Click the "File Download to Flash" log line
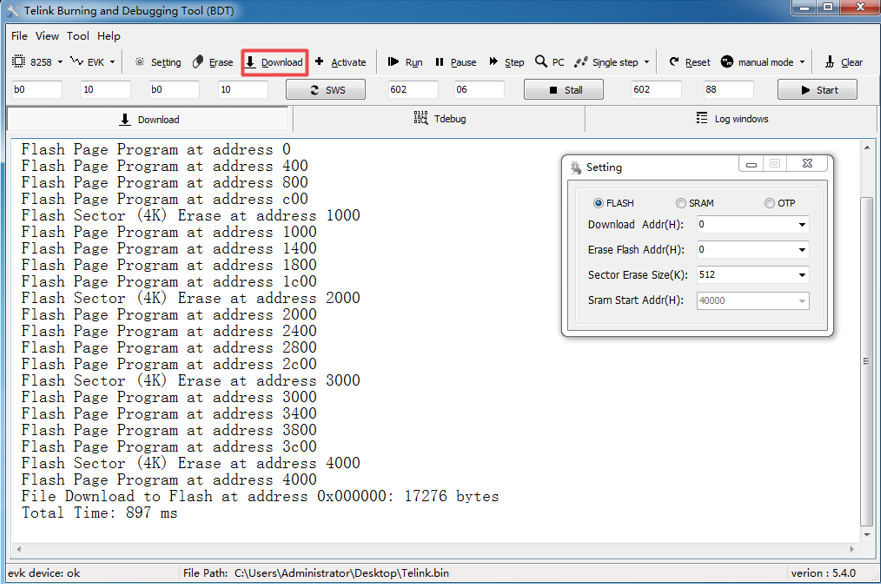 click(x=260, y=496)
